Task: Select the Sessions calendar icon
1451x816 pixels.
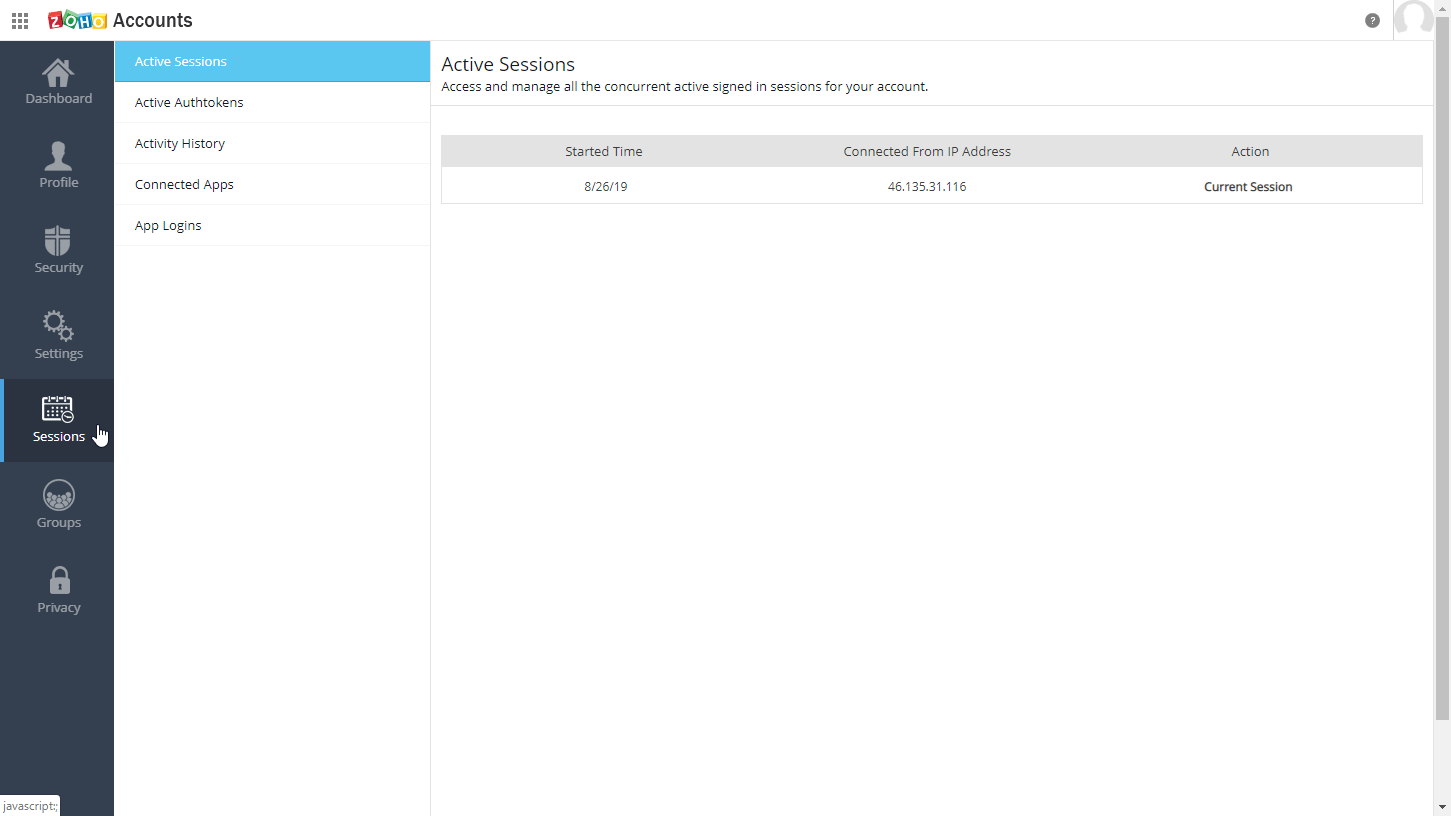Action: (58, 409)
